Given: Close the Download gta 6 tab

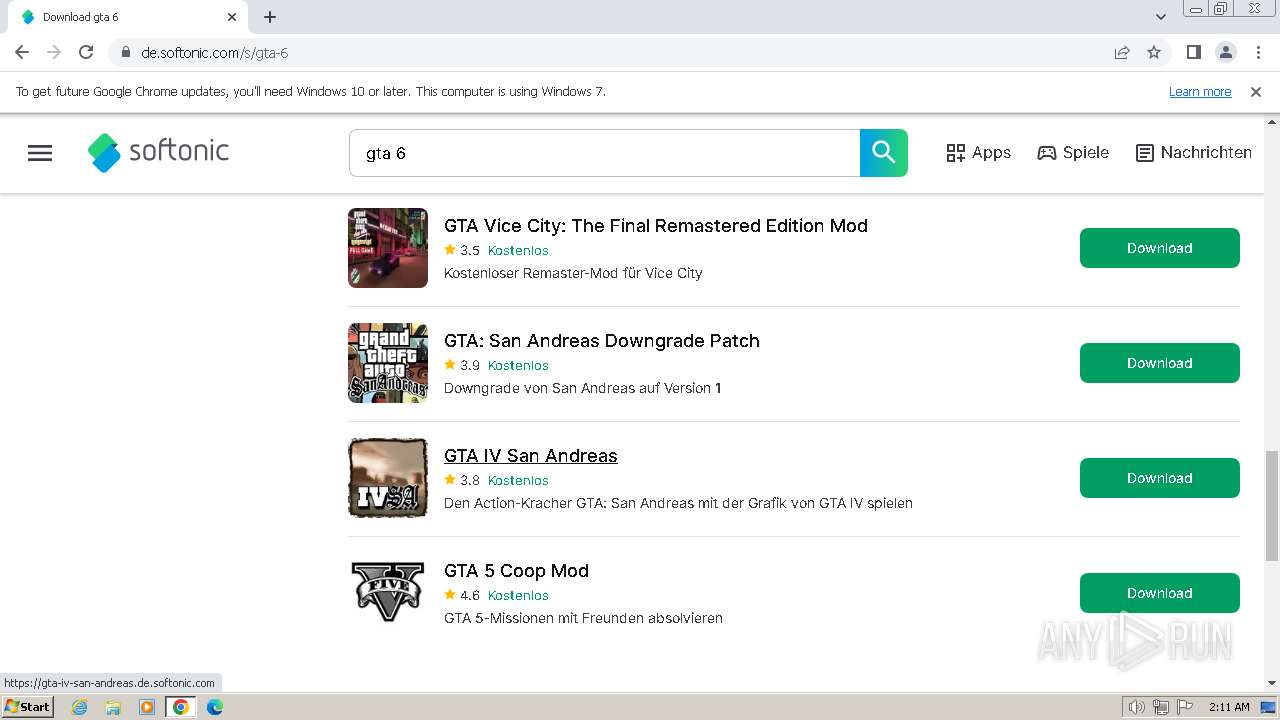Looking at the screenshot, I should (232, 17).
